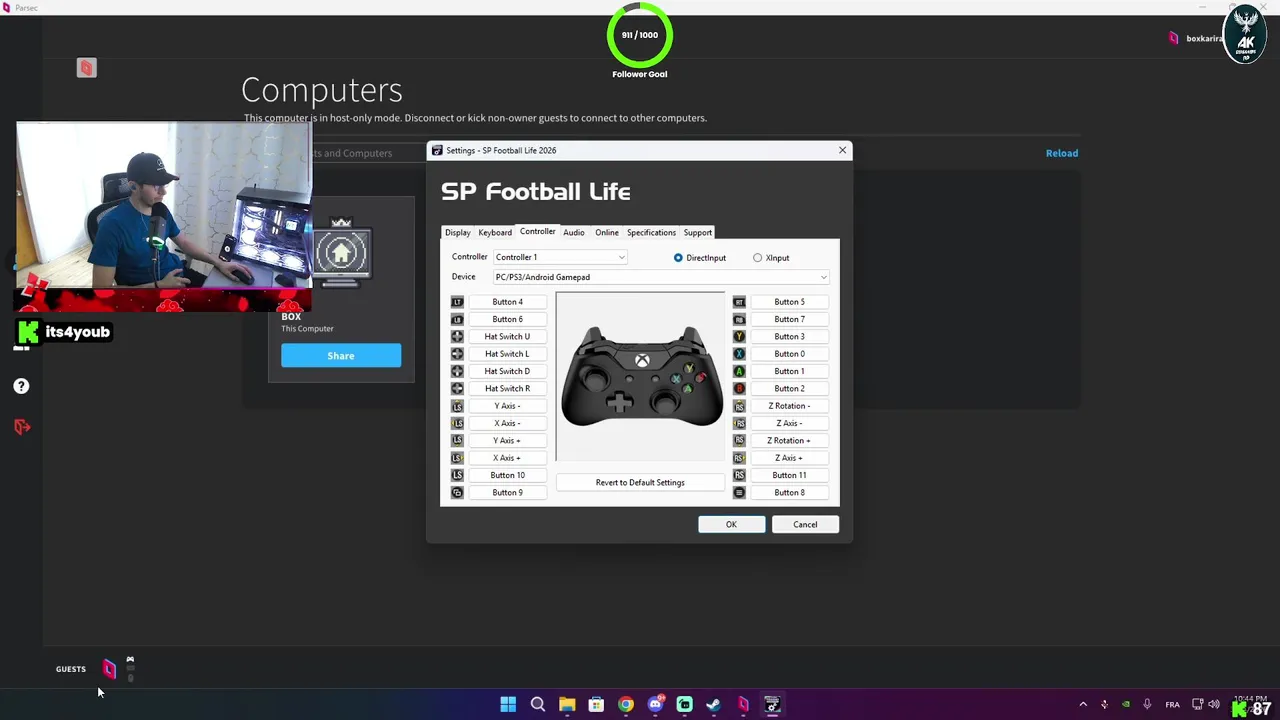Click Revert to Default Settings
This screenshot has width=1280, height=720.
coord(640,482)
